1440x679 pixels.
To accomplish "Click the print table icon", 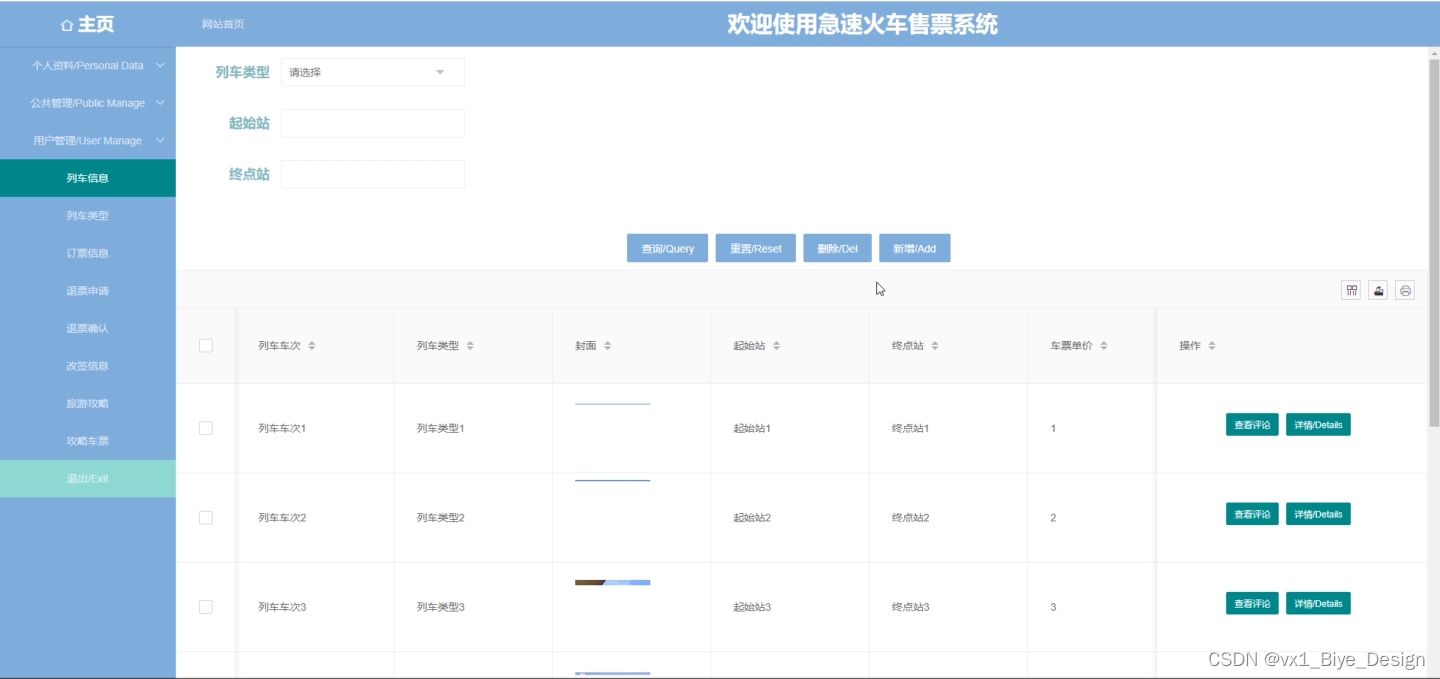I will coord(1405,291).
